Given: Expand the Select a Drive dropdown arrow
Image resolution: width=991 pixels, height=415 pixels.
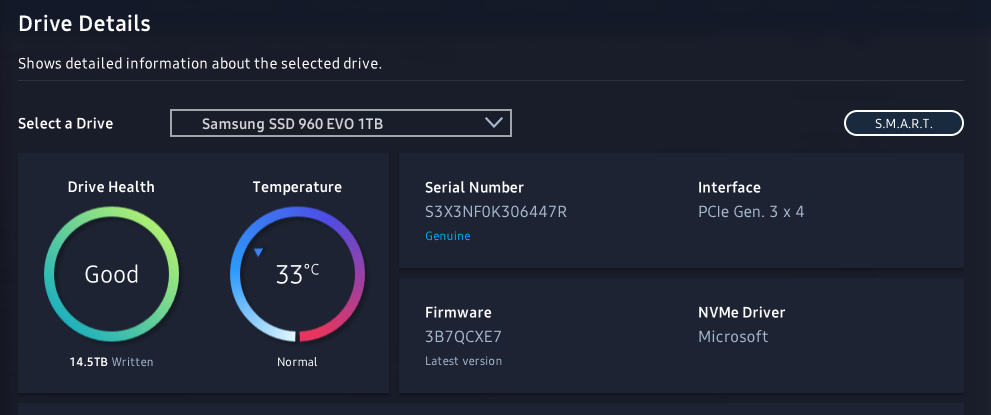Looking at the screenshot, I should point(493,123).
